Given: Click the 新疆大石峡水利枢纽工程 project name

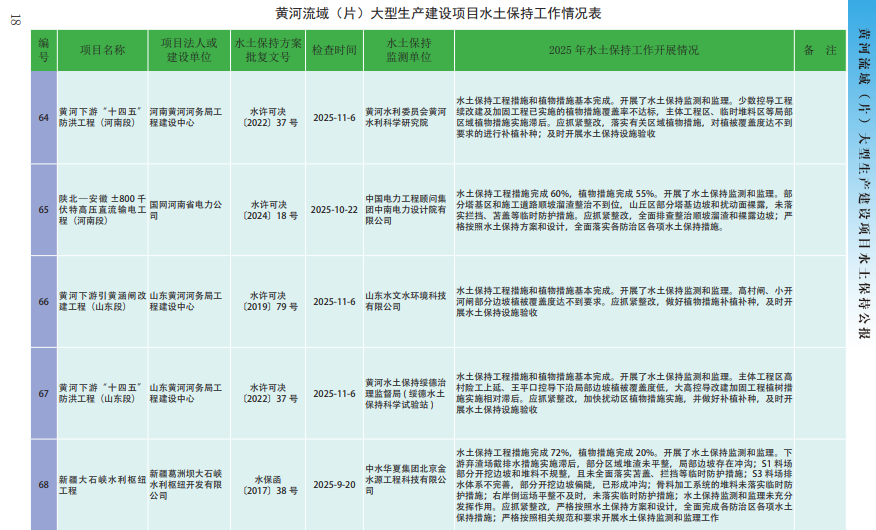Looking at the screenshot, I should point(102,485).
